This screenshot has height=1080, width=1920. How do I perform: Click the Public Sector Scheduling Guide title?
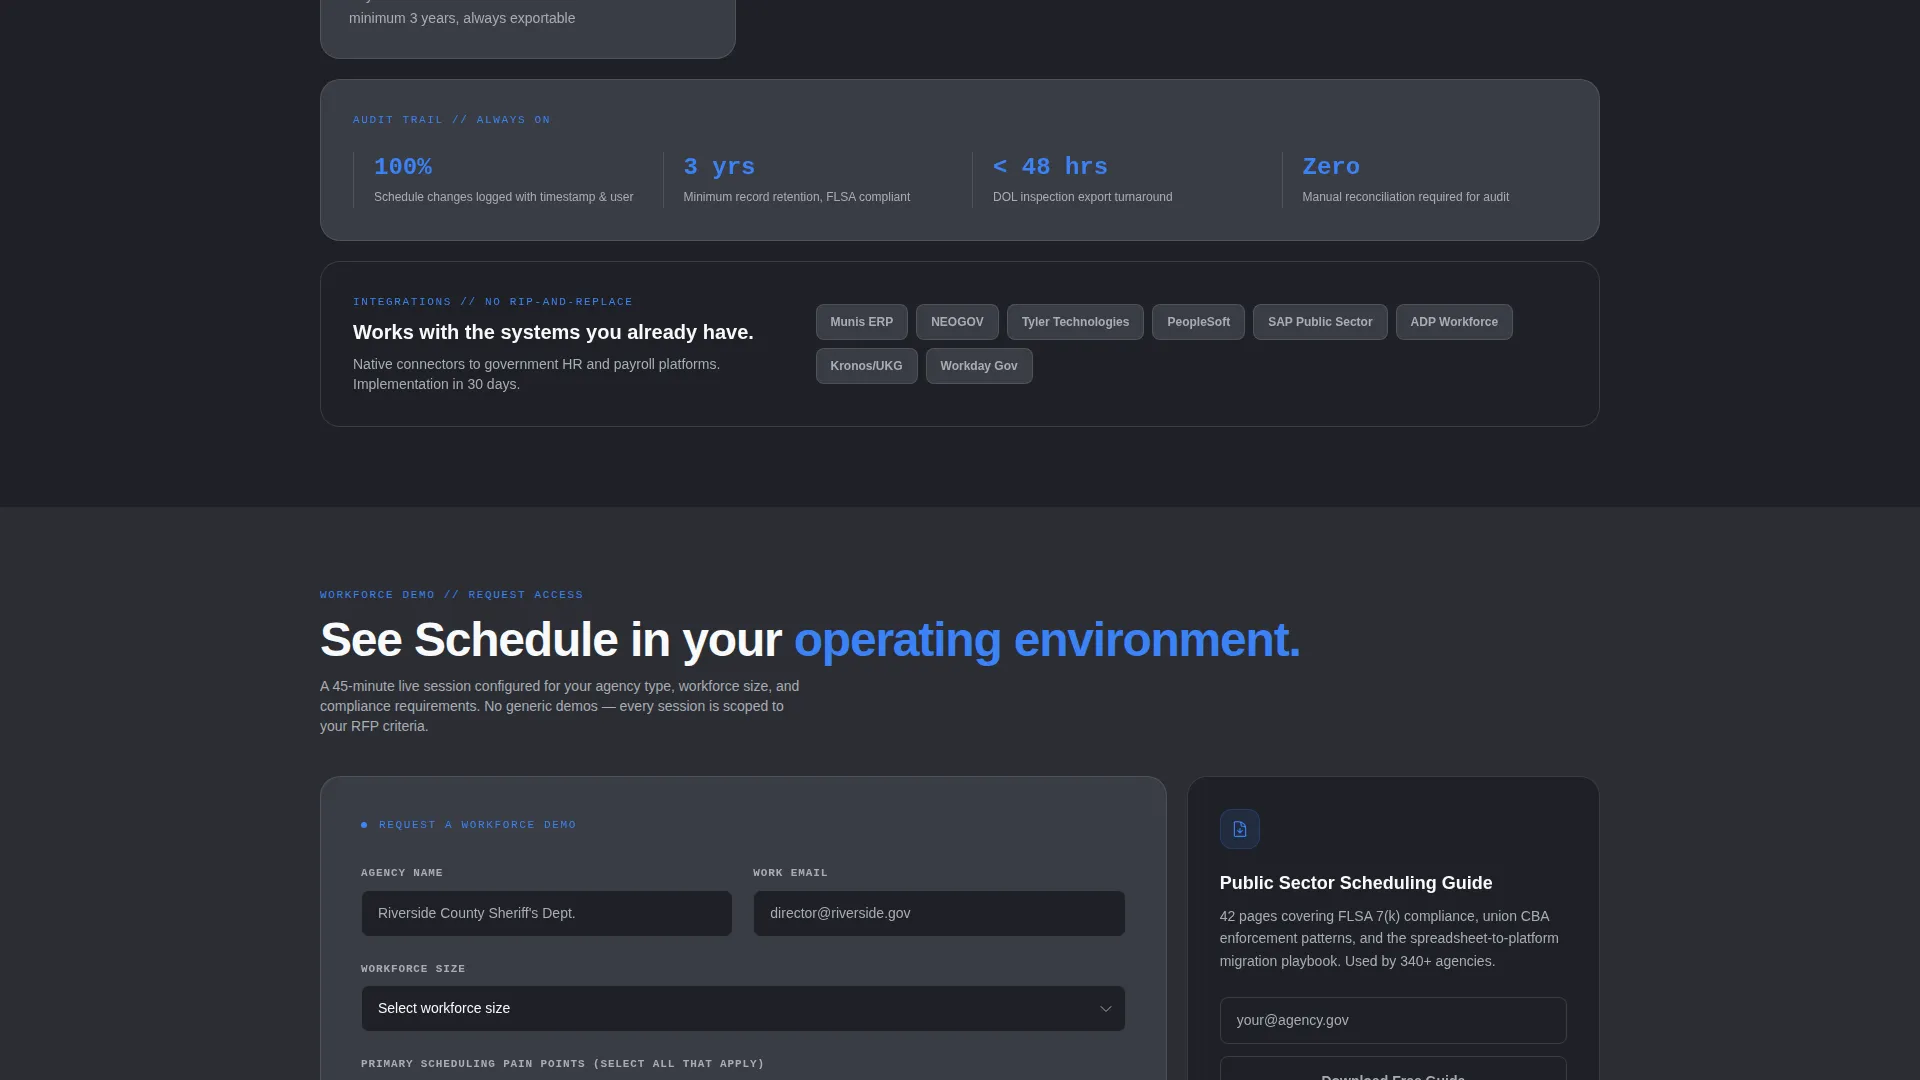1356,883
